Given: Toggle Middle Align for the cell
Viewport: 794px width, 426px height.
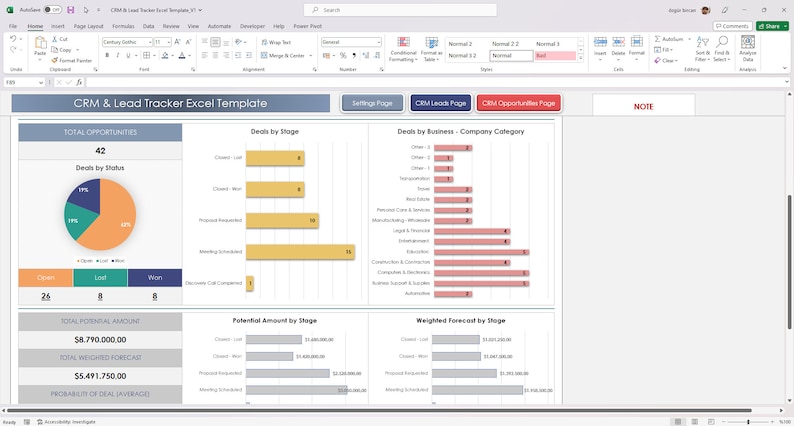Looking at the screenshot, I should (x=215, y=42).
